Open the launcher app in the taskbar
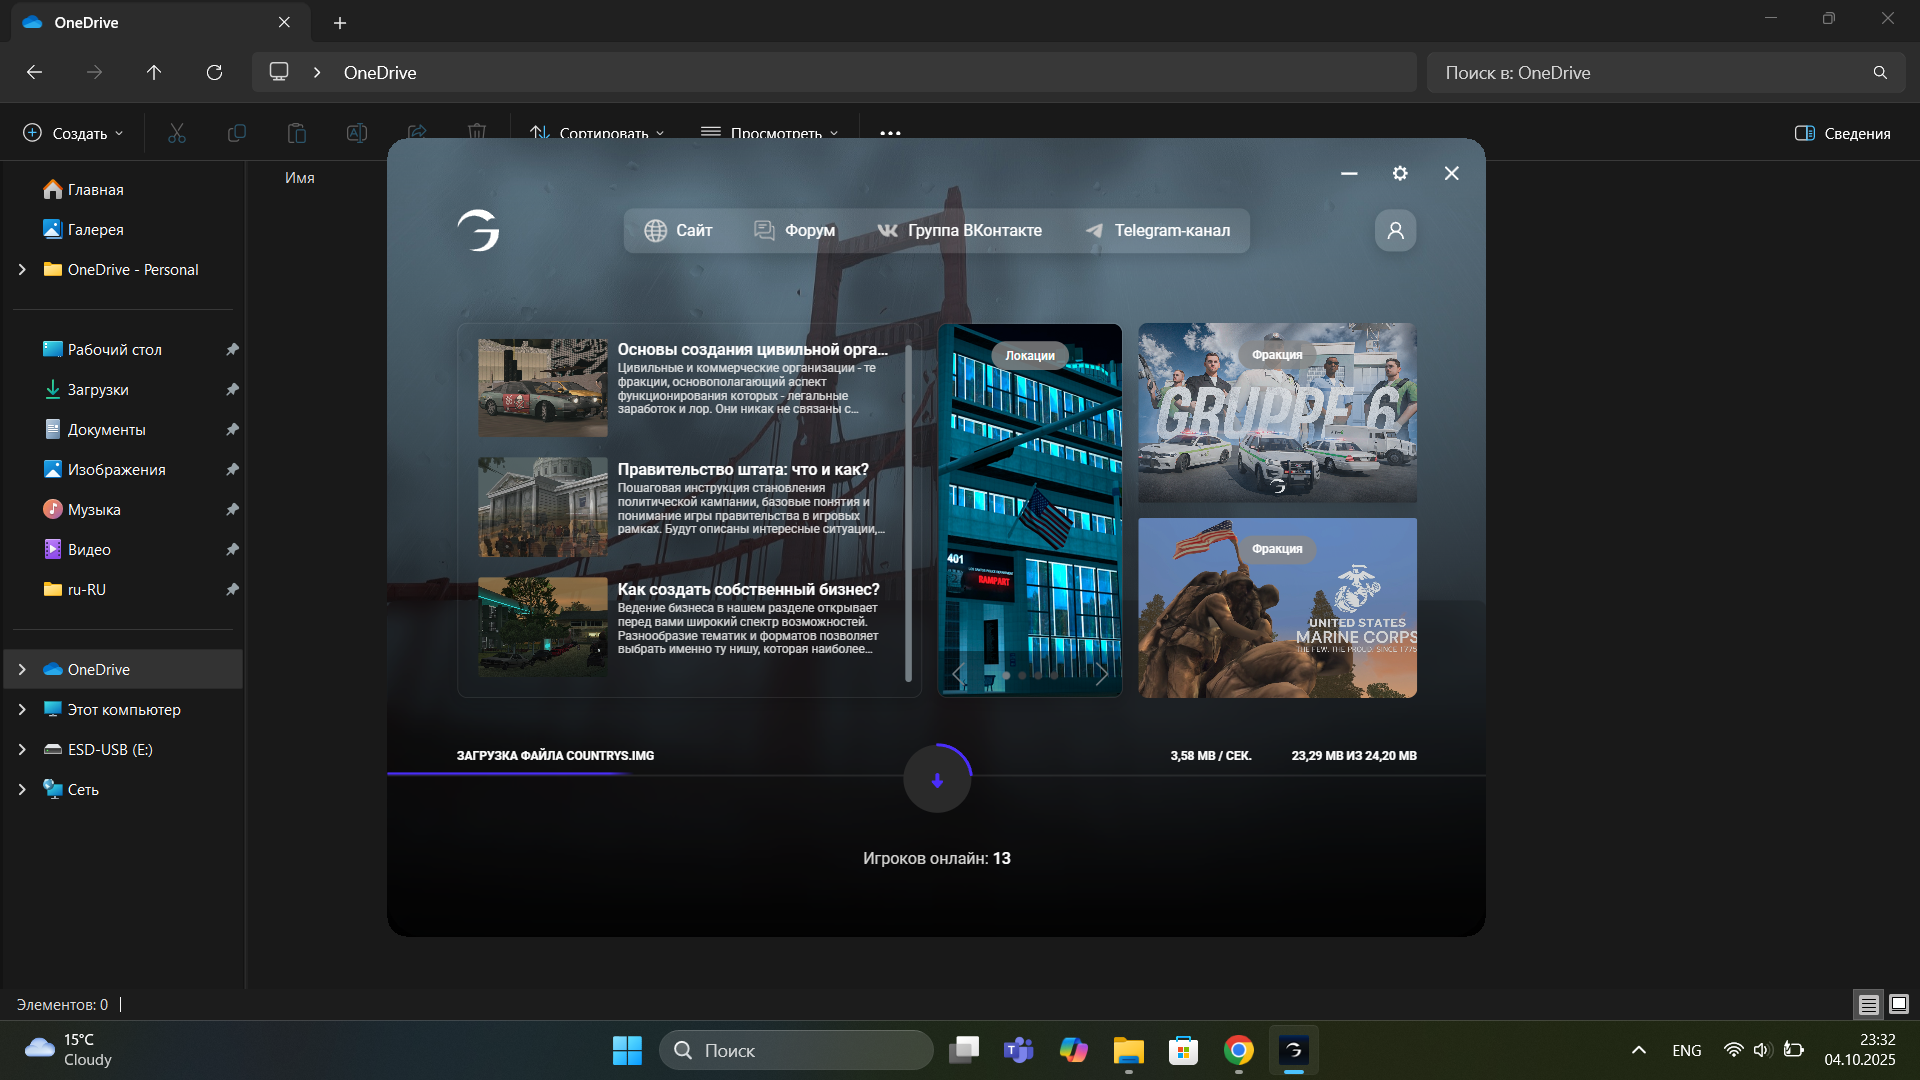Viewport: 1920px width, 1080px height. tap(1293, 1050)
